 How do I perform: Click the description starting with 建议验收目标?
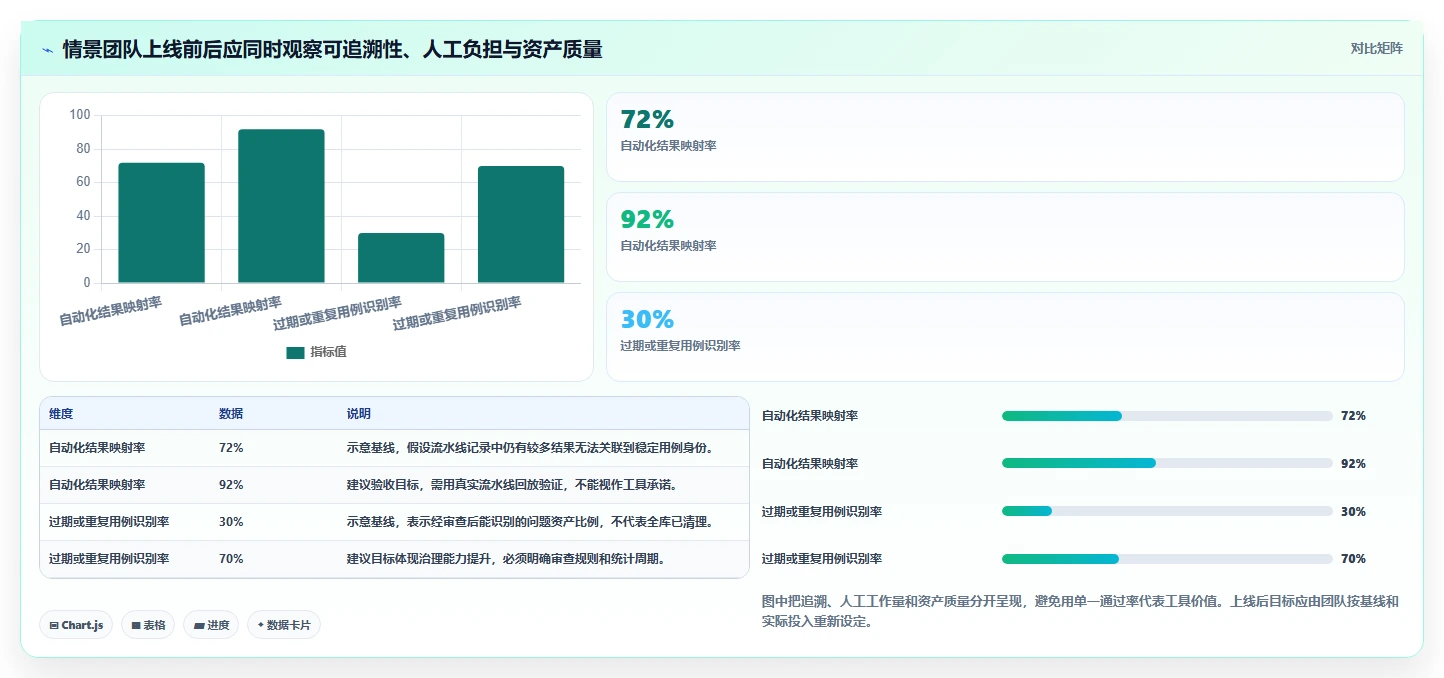click(513, 485)
